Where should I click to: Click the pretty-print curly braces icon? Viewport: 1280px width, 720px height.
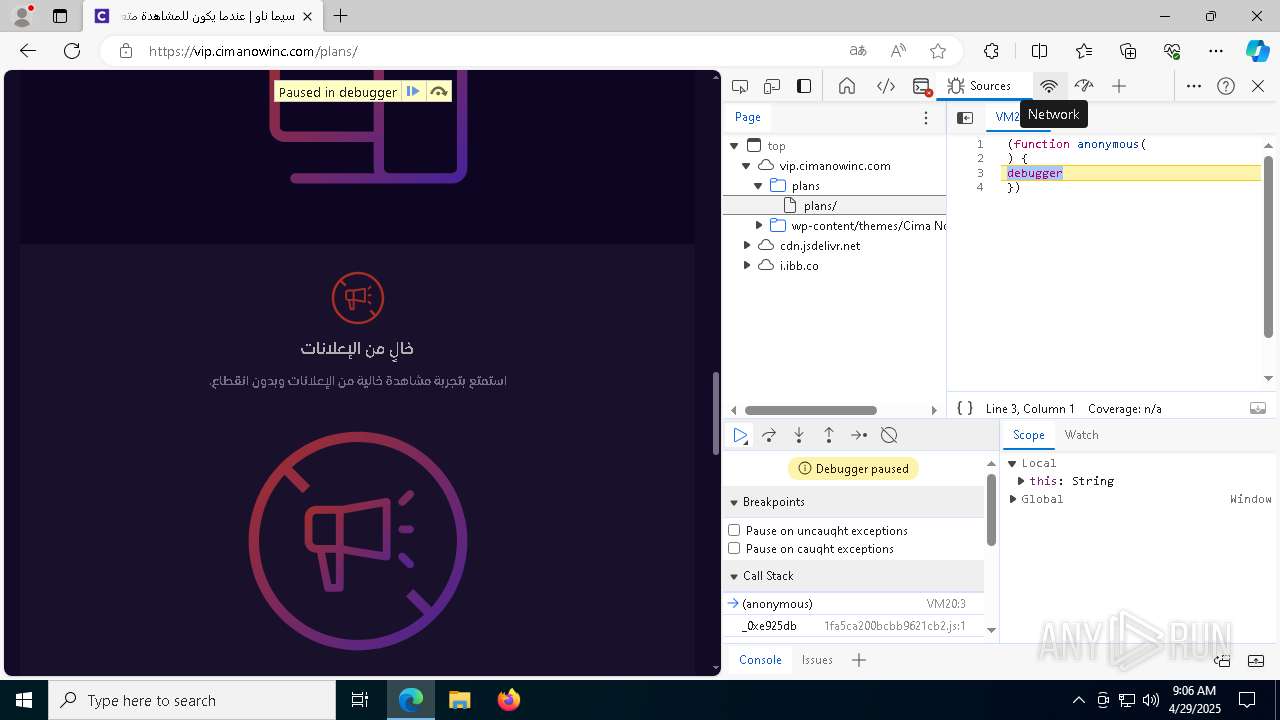(965, 408)
